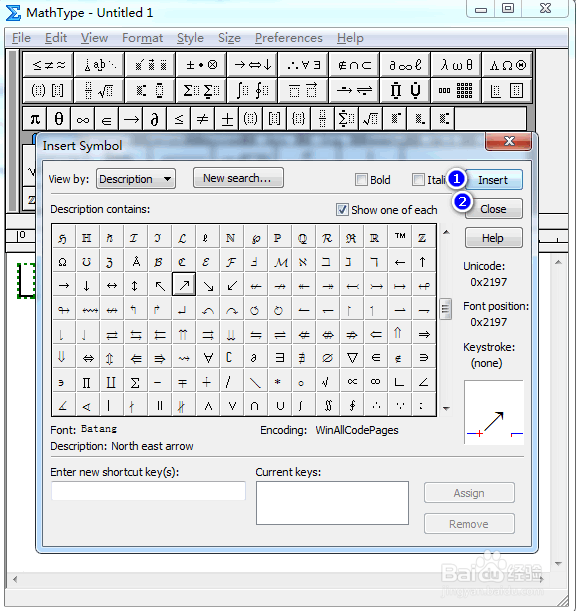Click the Remove shortcut button
576x611 pixels.
click(x=469, y=524)
